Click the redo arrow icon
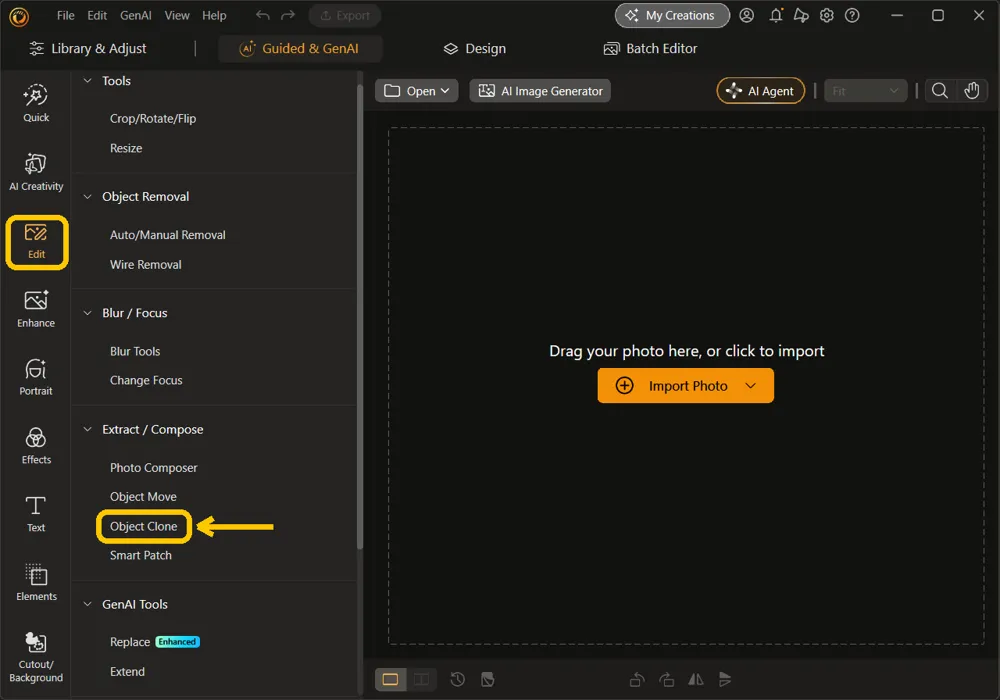The width and height of the screenshot is (1000, 700). [288, 15]
